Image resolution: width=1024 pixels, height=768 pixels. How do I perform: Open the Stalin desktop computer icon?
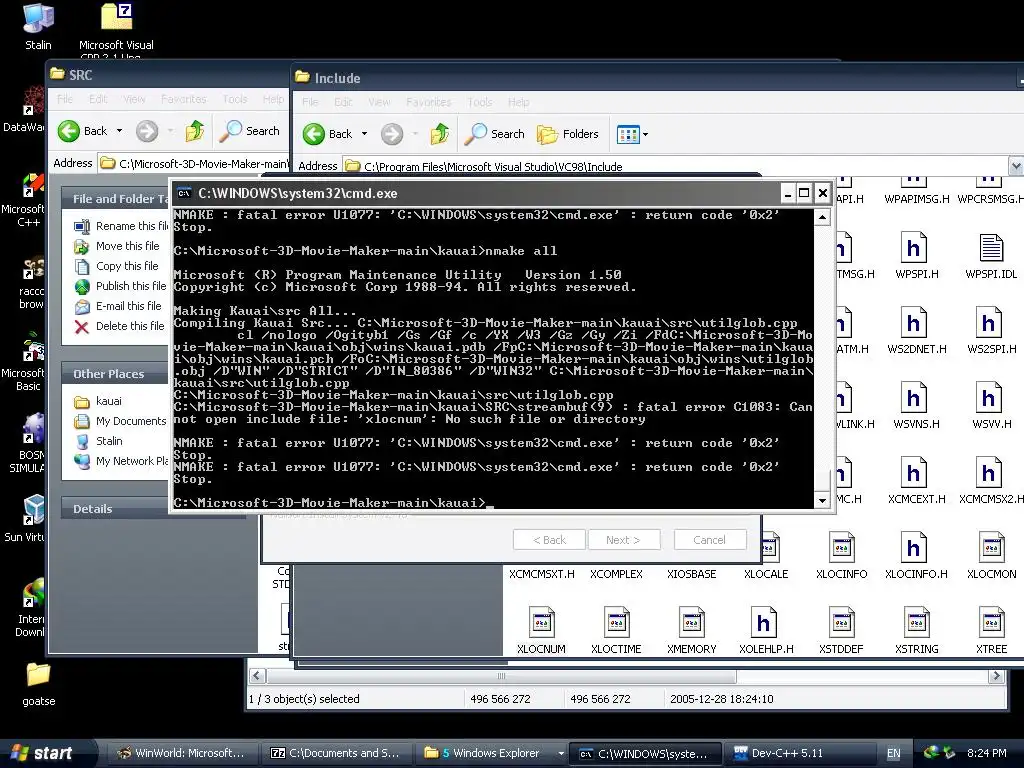click(x=38, y=26)
